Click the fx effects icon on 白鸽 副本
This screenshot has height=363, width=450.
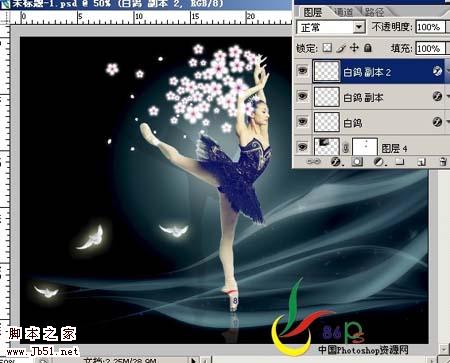[x=437, y=96]
